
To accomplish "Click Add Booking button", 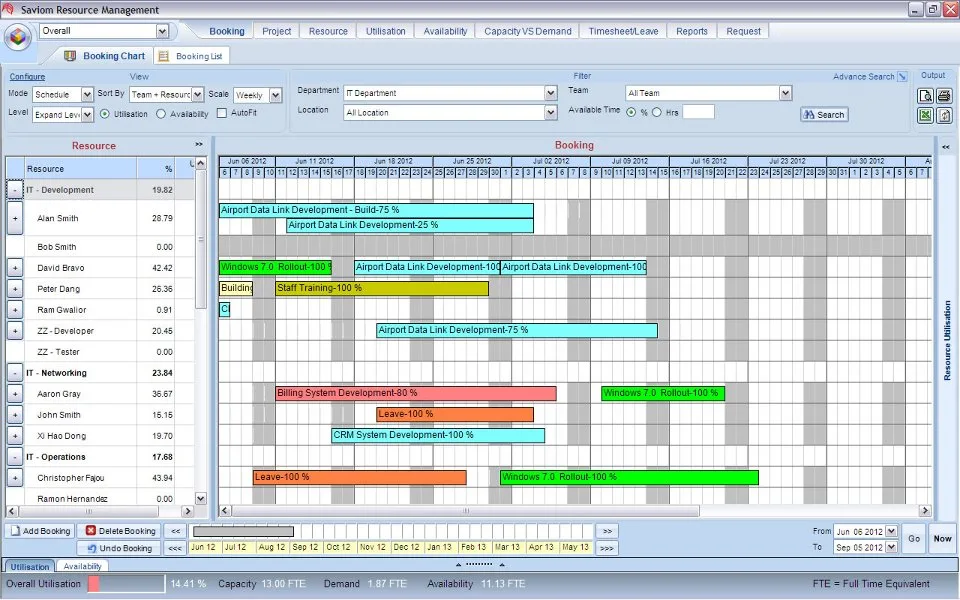I will (40, 531).
